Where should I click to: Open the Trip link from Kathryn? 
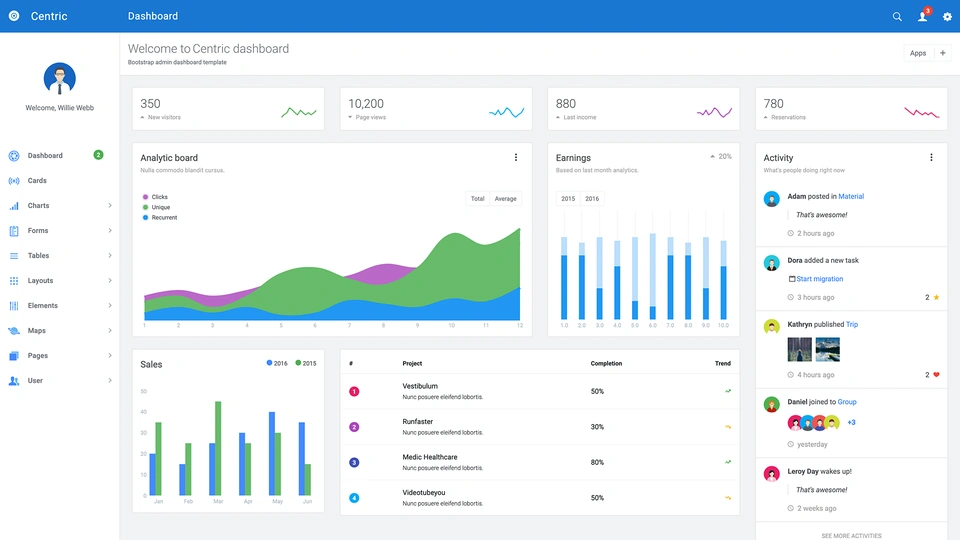pos(852,324)
